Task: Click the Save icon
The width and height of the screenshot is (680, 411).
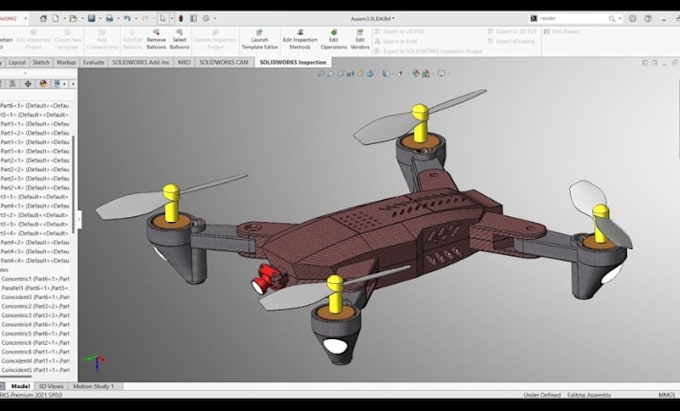Action: click(x=92, y=19)
